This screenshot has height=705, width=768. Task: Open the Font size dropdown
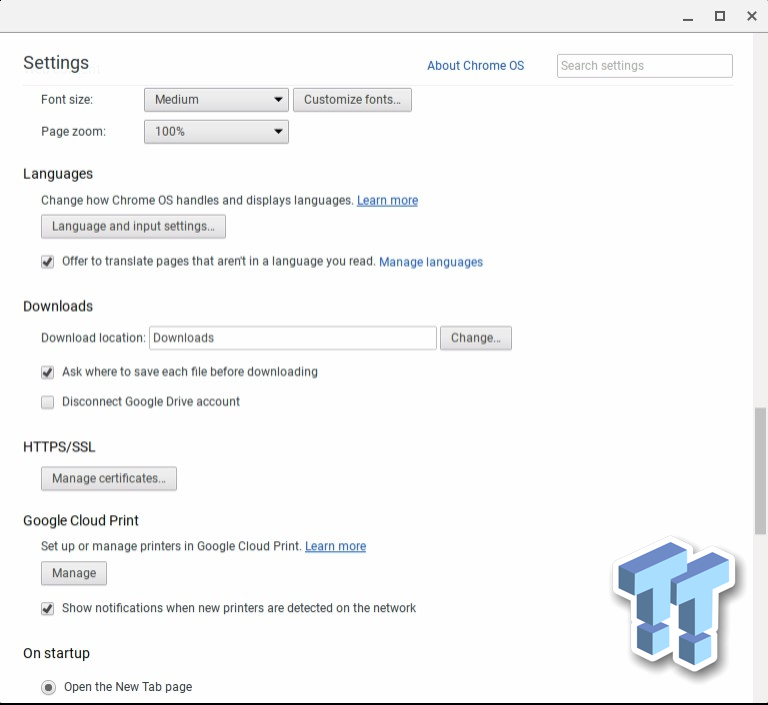tap(216, 100)
